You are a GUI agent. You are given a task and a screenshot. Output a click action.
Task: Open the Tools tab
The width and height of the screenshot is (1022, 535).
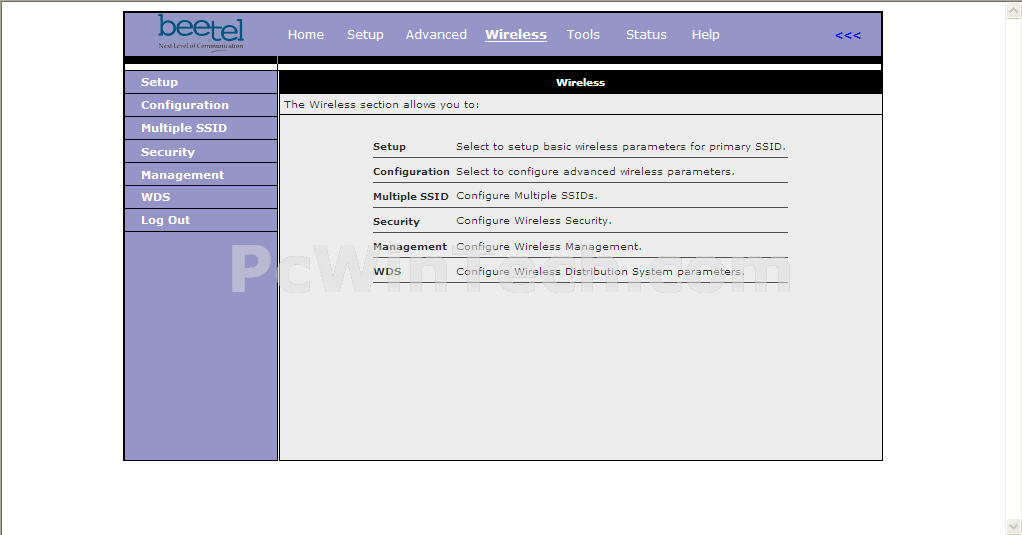click(583, 35)
